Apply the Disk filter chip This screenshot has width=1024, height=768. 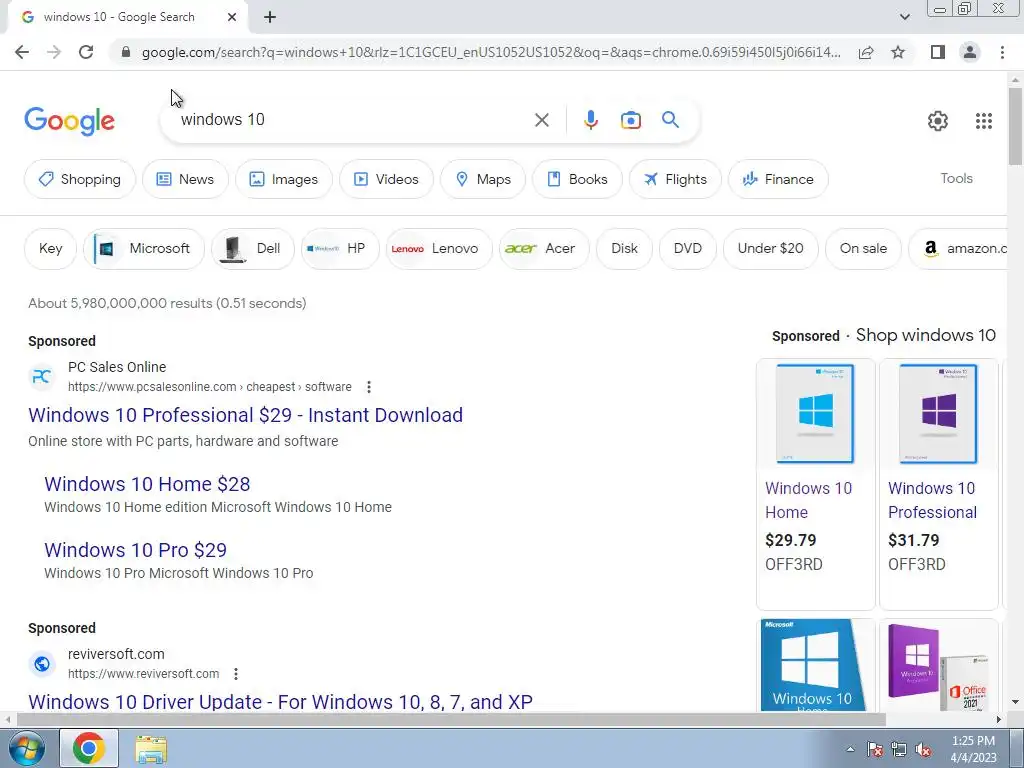(624, 249)
